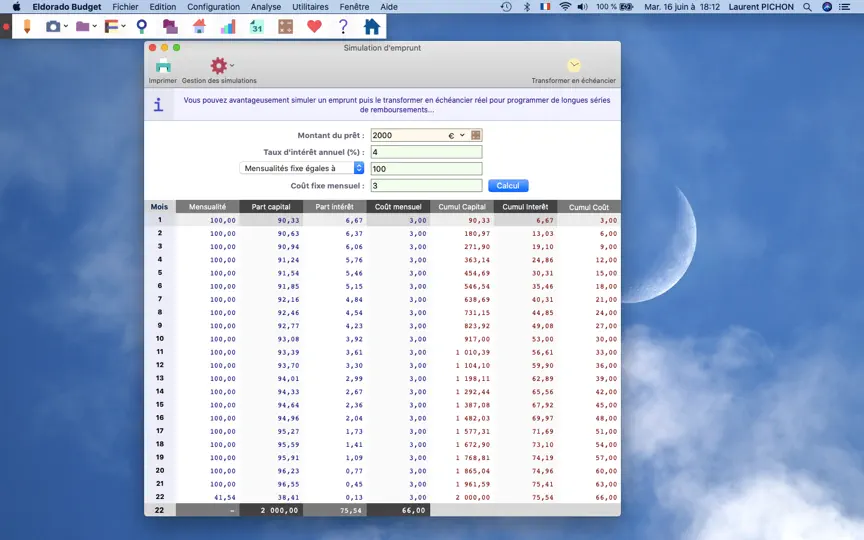Open the Configuration menu
Screen dimensions: 864x540
coord(213,7)
